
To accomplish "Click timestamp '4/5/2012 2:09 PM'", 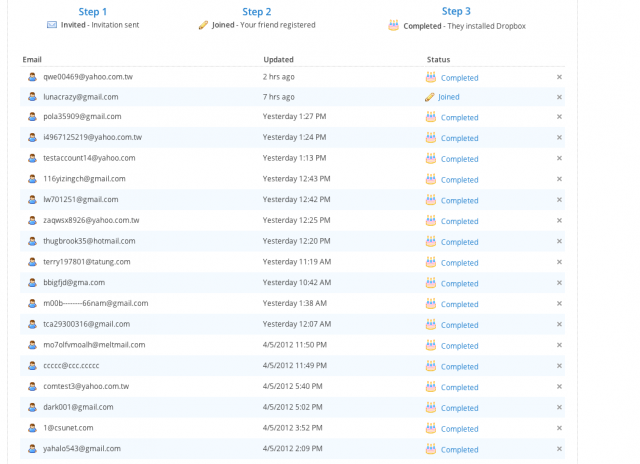I will pyautogui.click(x=293, y=448).
